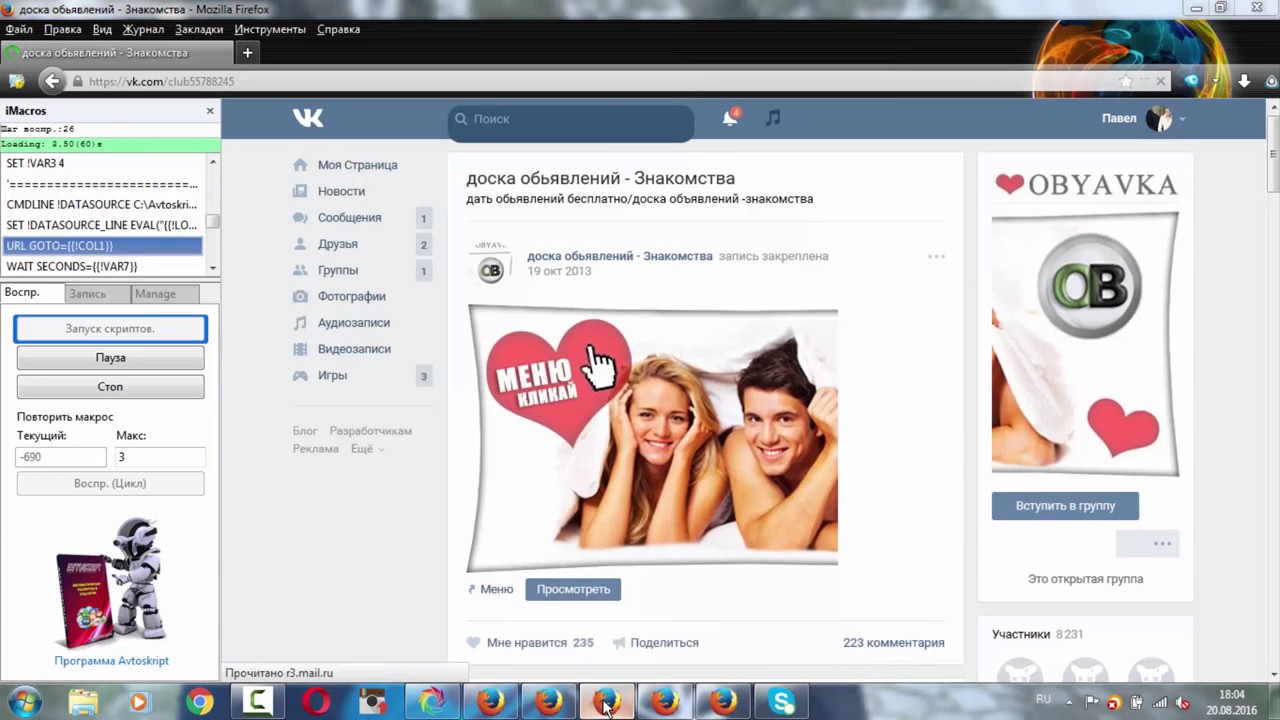Open the Инструменты menu
Image resolution: width=1280 pixels, height=720 pixels.
coord(270,29)
